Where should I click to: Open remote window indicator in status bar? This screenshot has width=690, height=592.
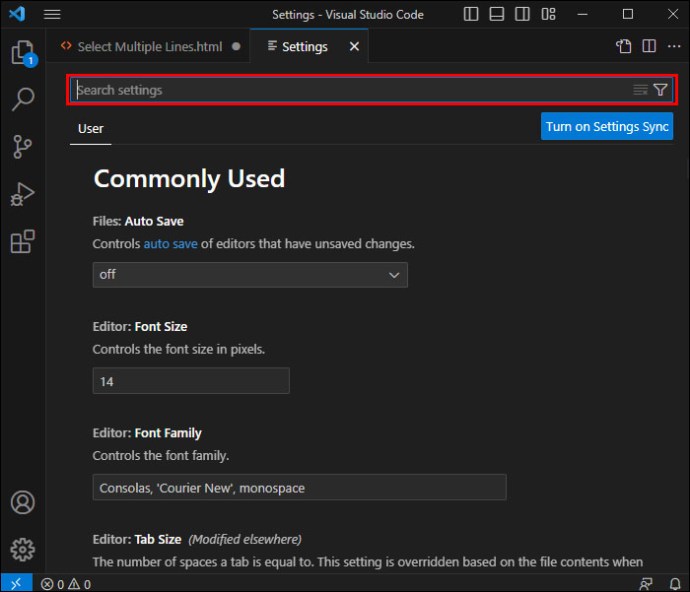pos(16,584)
